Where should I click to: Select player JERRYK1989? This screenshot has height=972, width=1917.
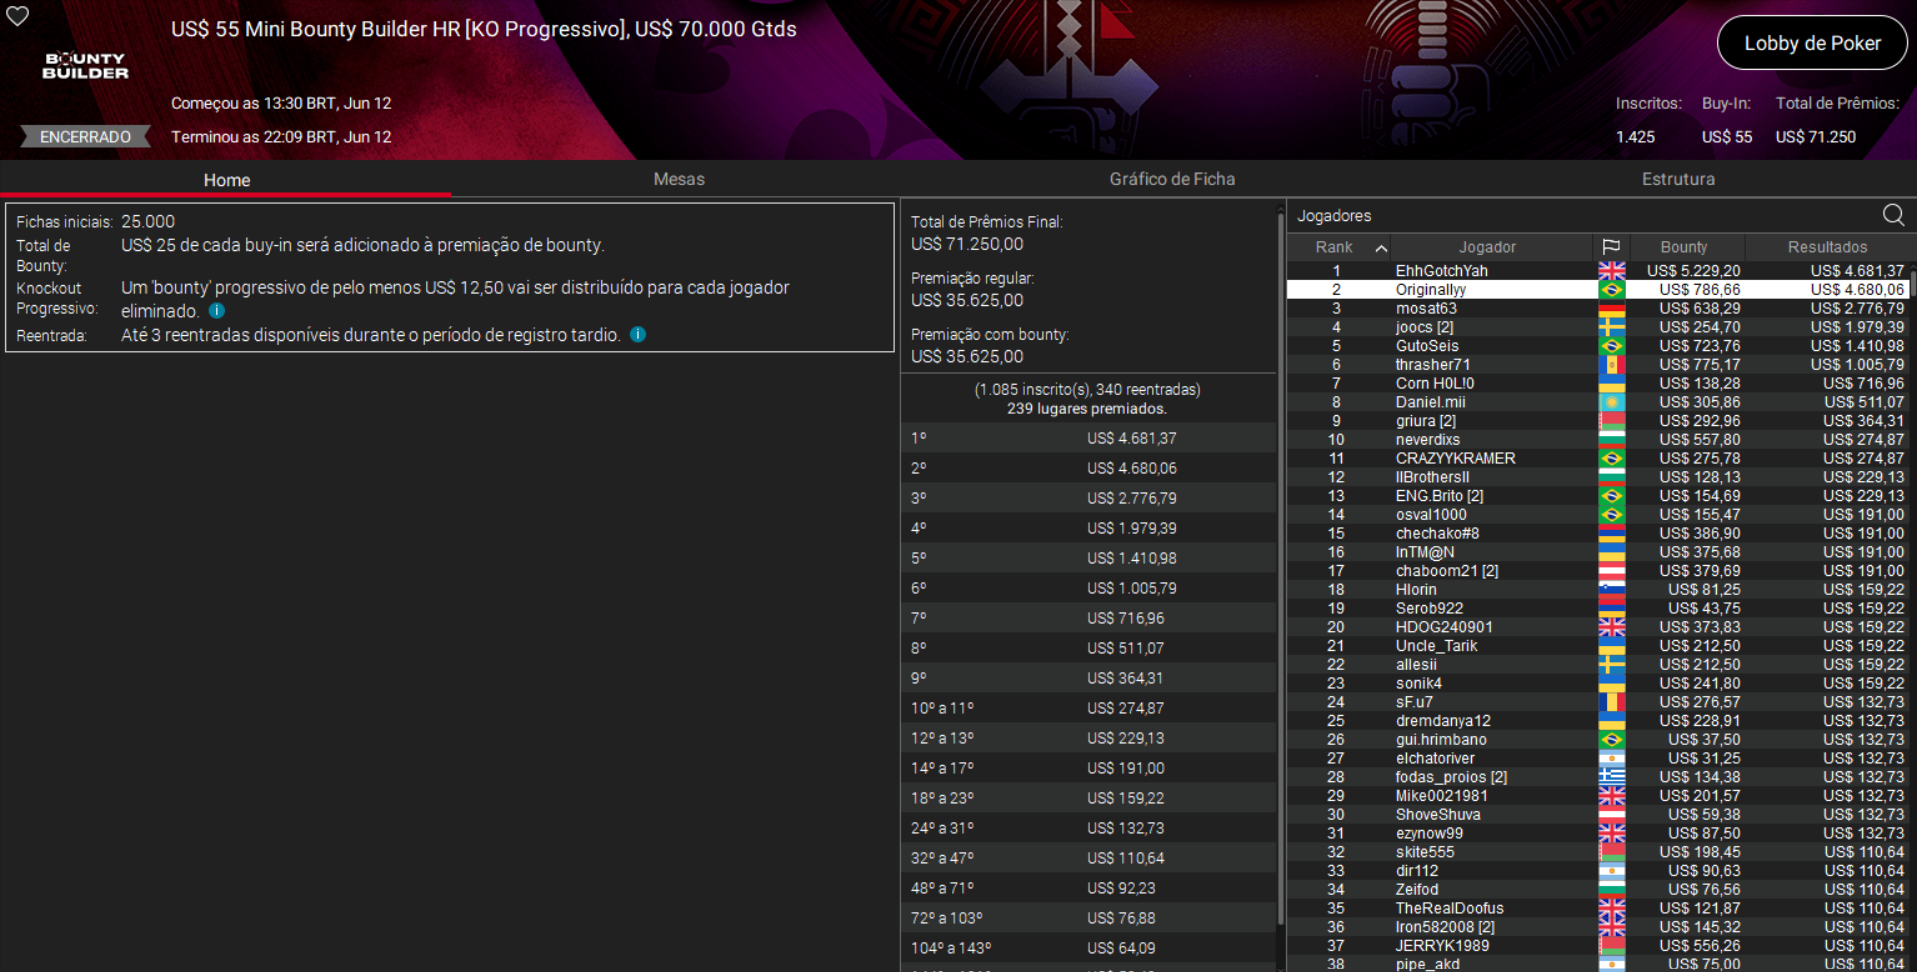[x=1442, y=946]
